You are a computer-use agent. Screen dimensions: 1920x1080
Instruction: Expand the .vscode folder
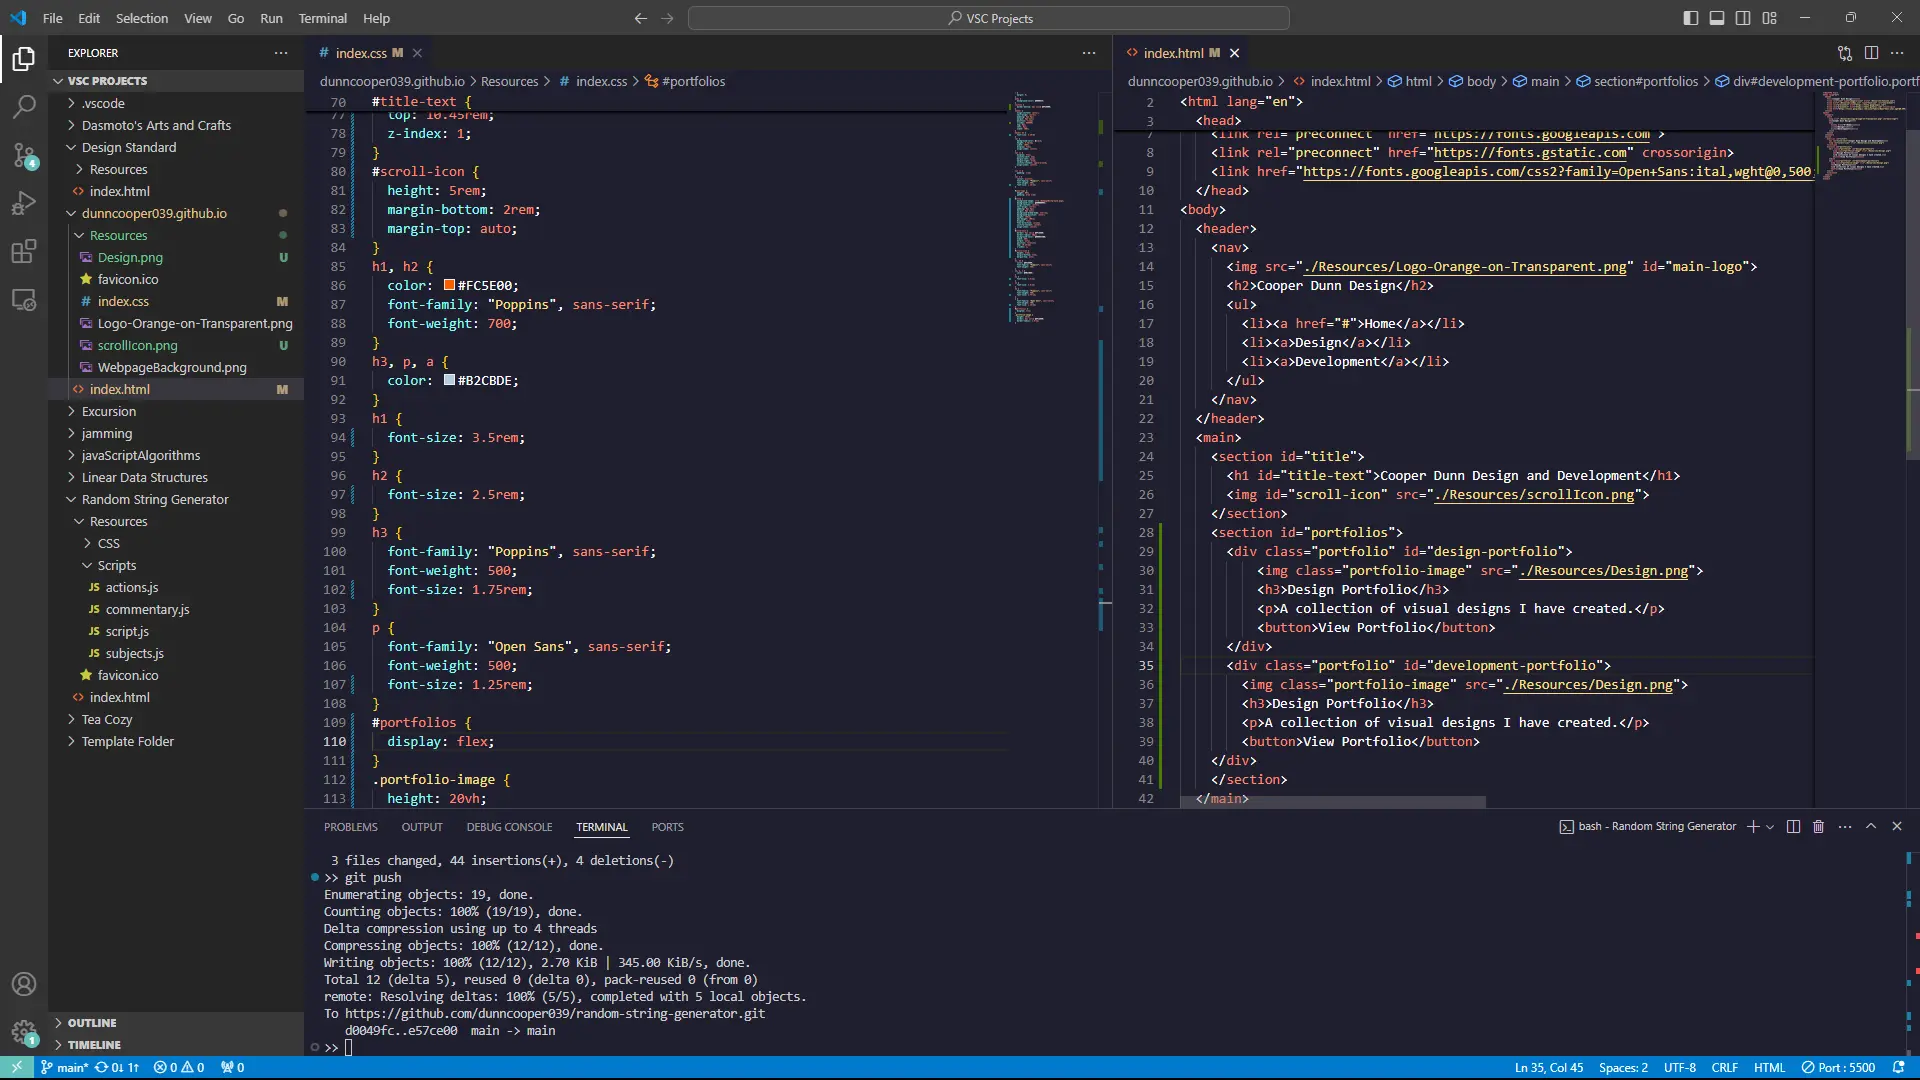tap(176, 103)
